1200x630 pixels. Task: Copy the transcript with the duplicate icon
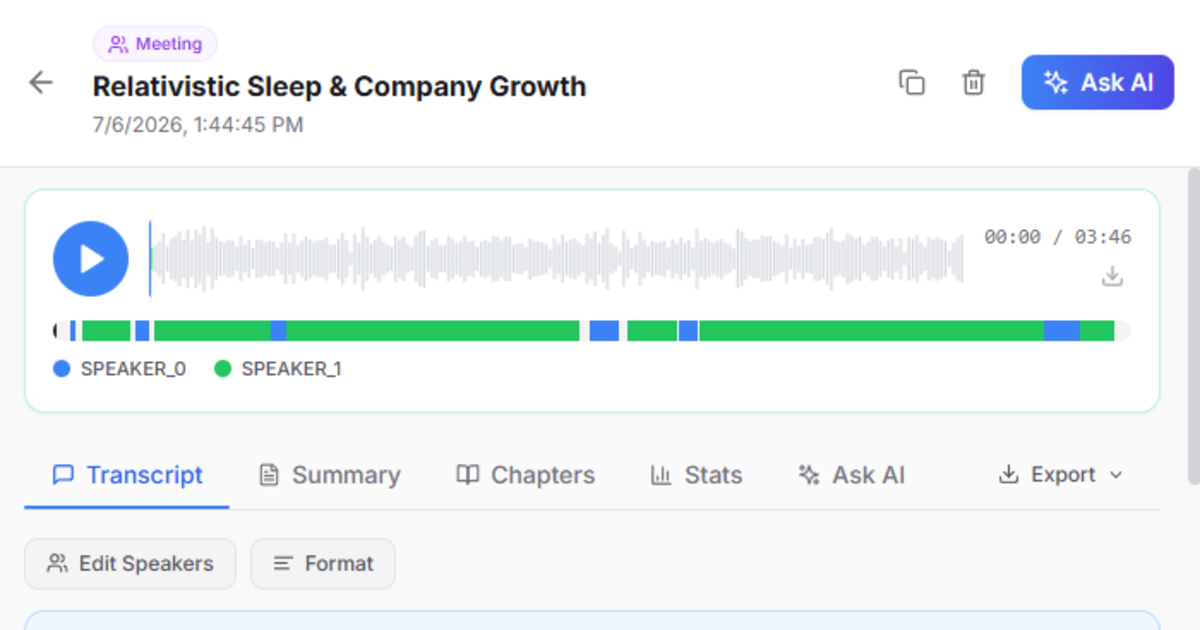click(911, 82)
